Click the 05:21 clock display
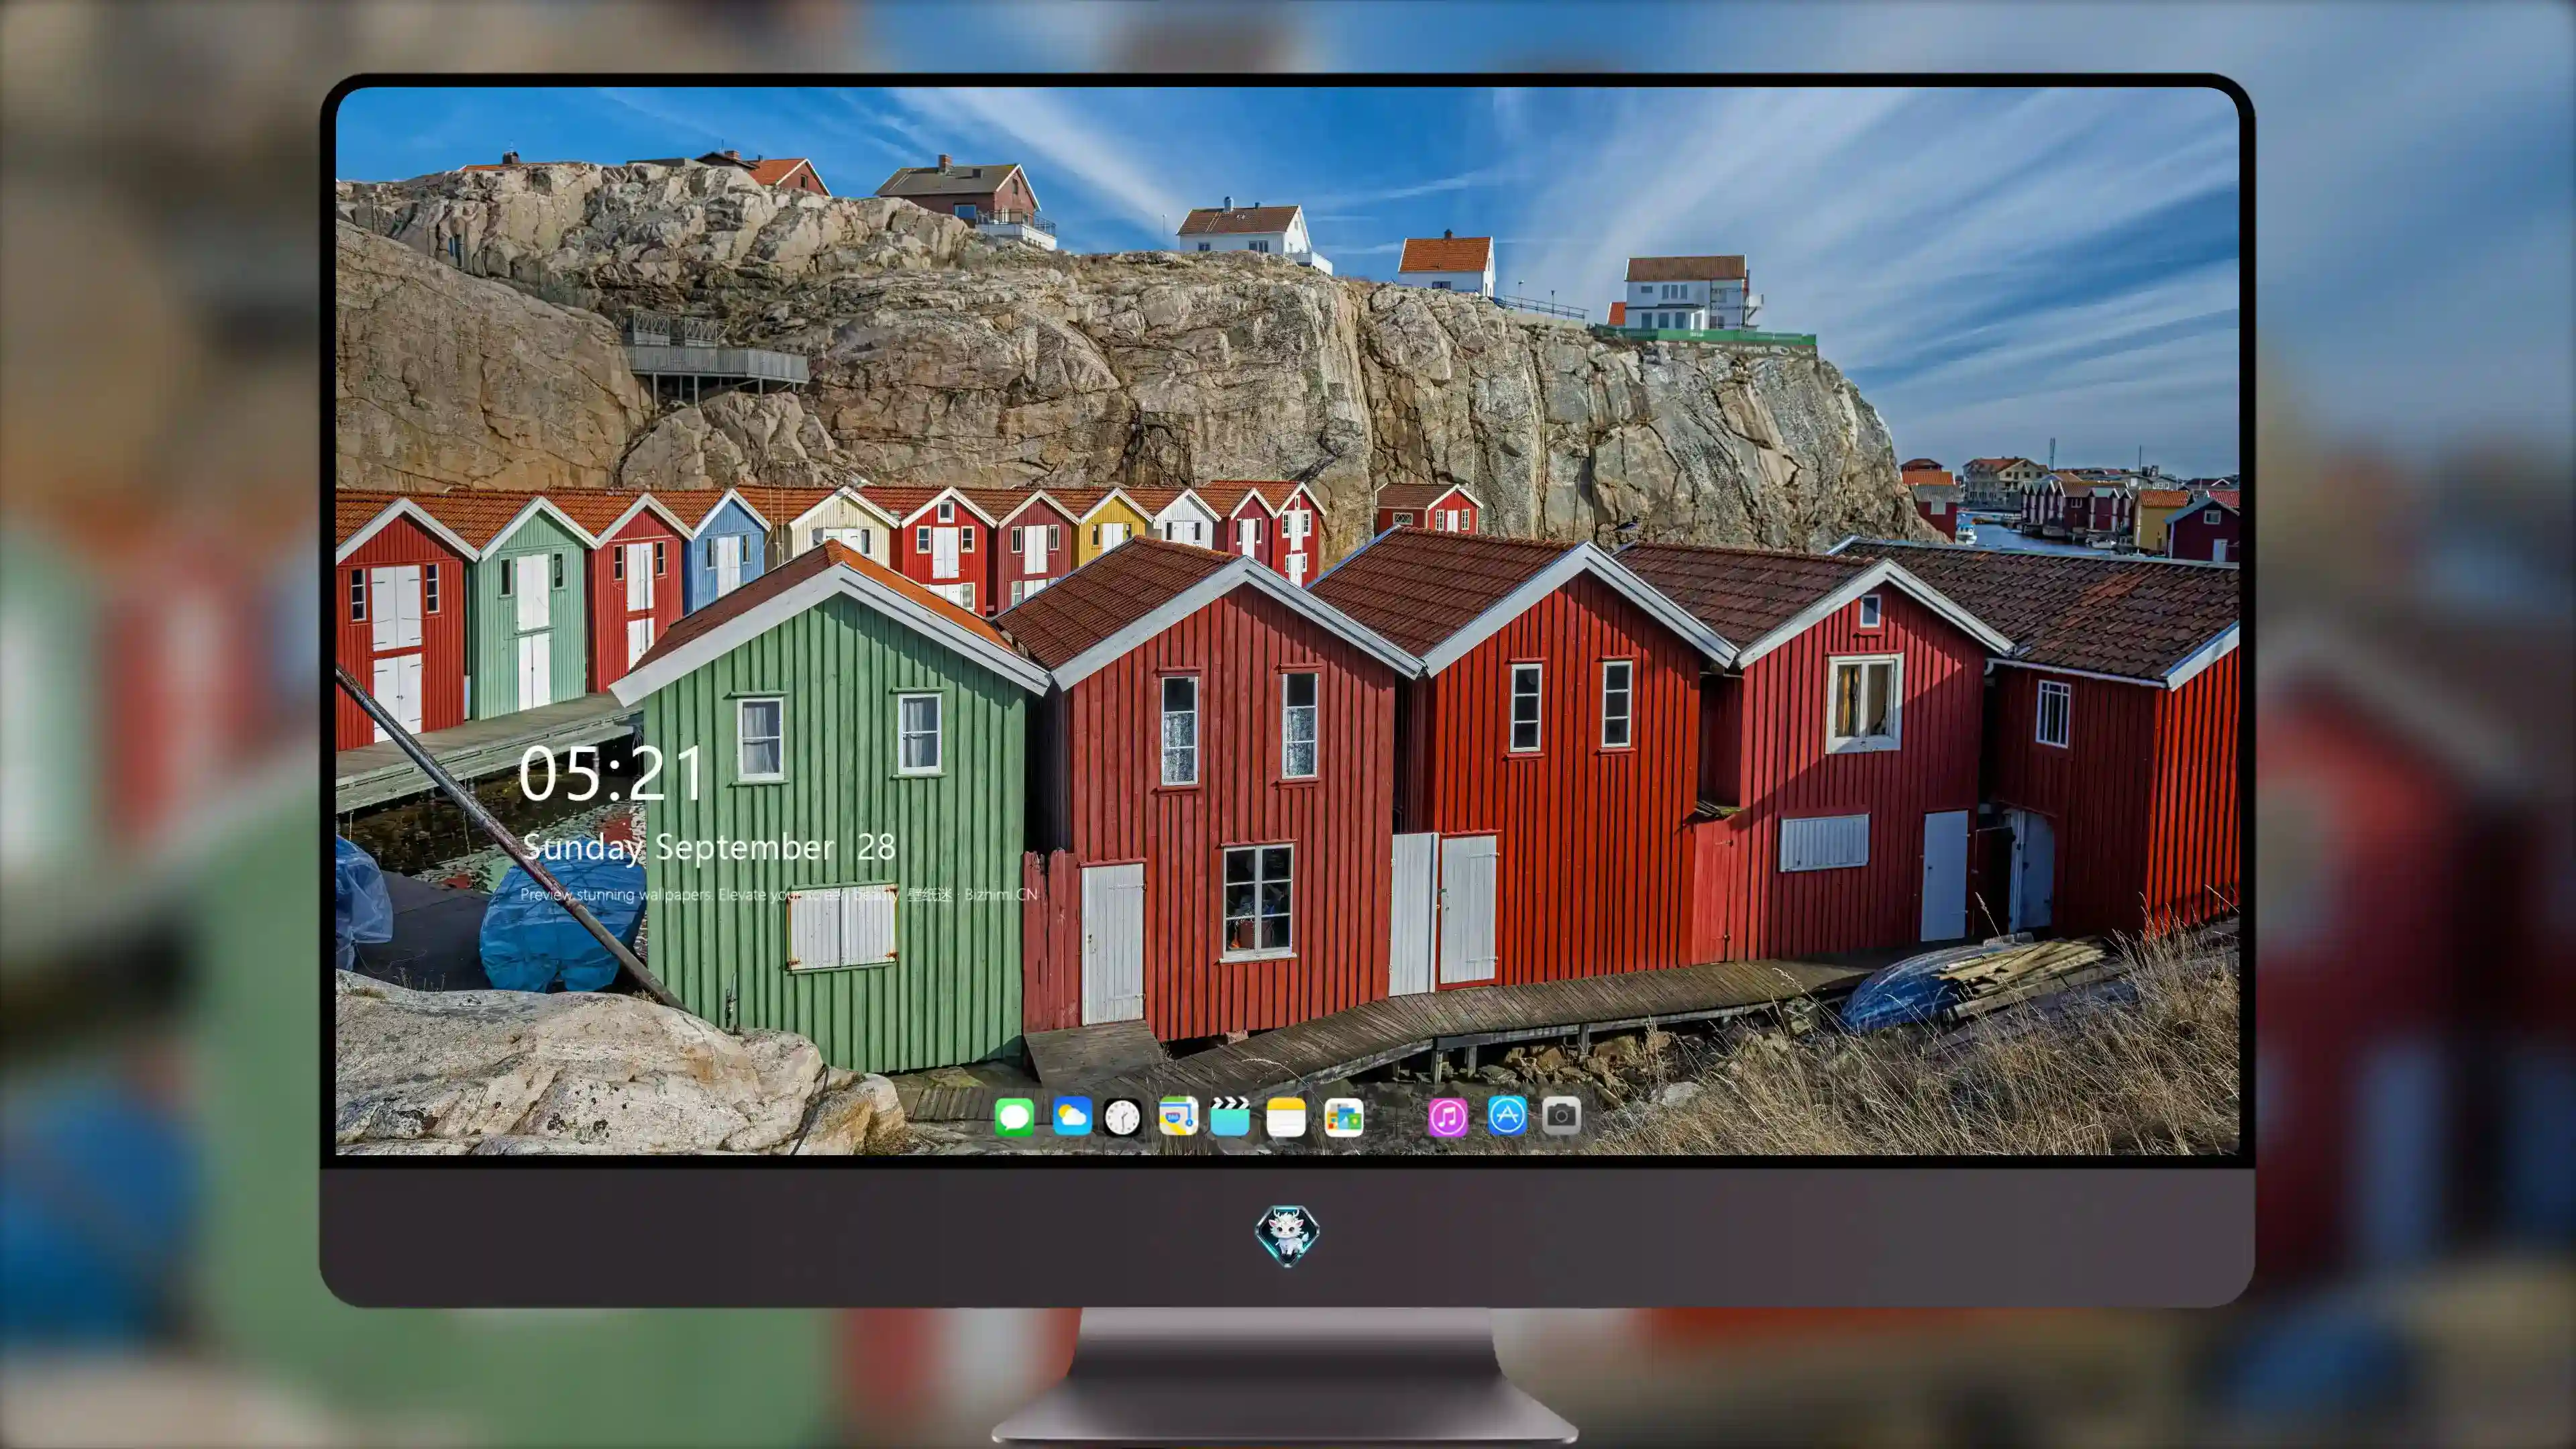 tap(610, 774)
